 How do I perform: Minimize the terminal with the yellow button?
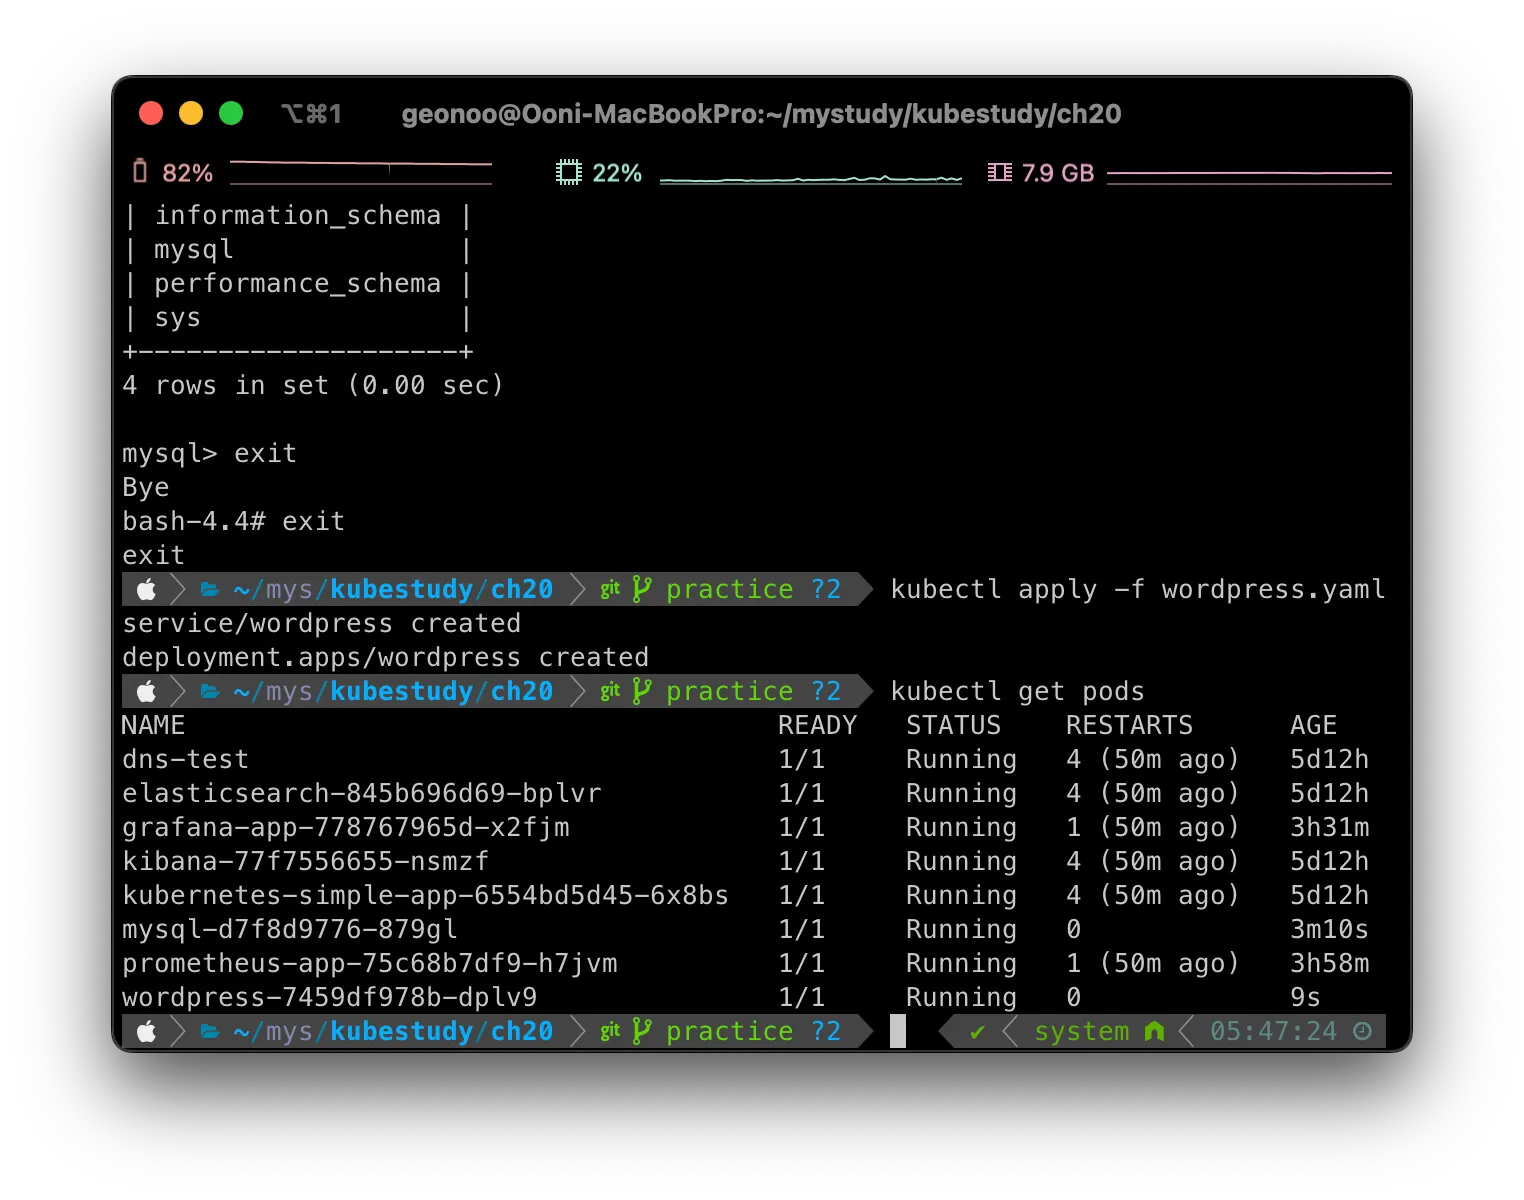191,113
